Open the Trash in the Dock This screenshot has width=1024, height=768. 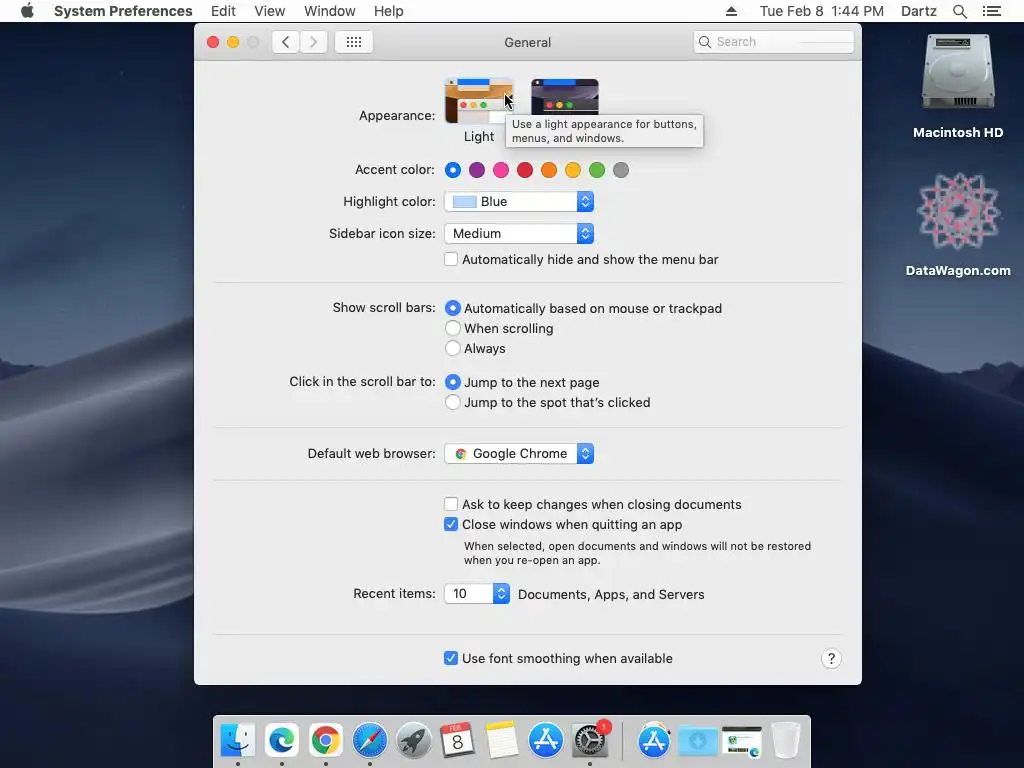pyautogui.click(x=785, y=740)
